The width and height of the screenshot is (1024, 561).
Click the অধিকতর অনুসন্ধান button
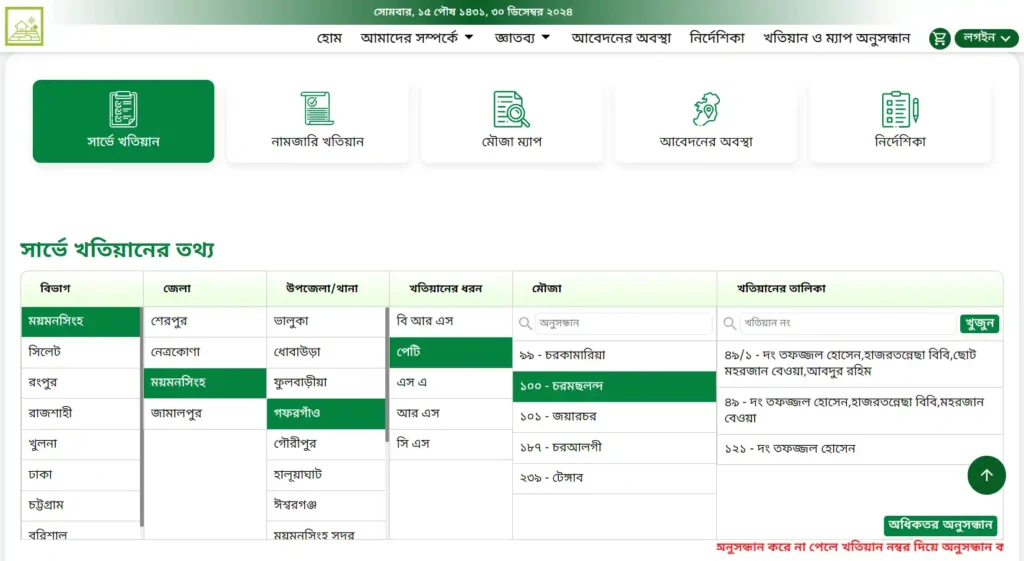(x=940, y=525)
